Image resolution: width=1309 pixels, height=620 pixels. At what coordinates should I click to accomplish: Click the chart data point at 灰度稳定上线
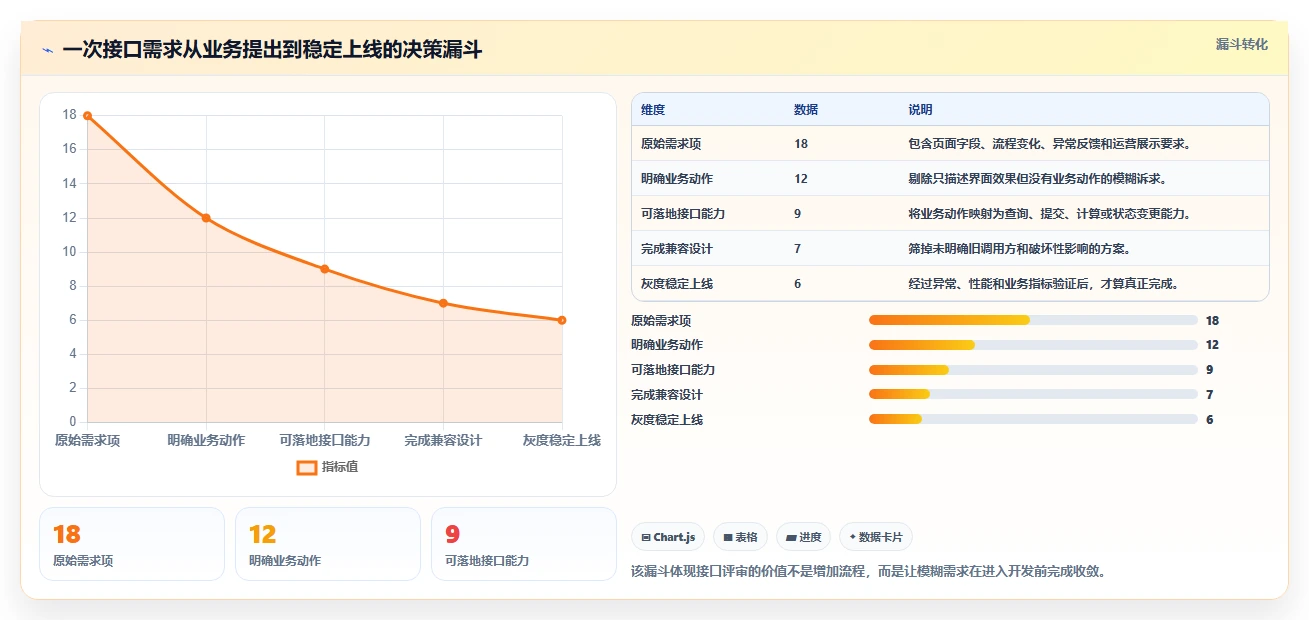[562, 320]
